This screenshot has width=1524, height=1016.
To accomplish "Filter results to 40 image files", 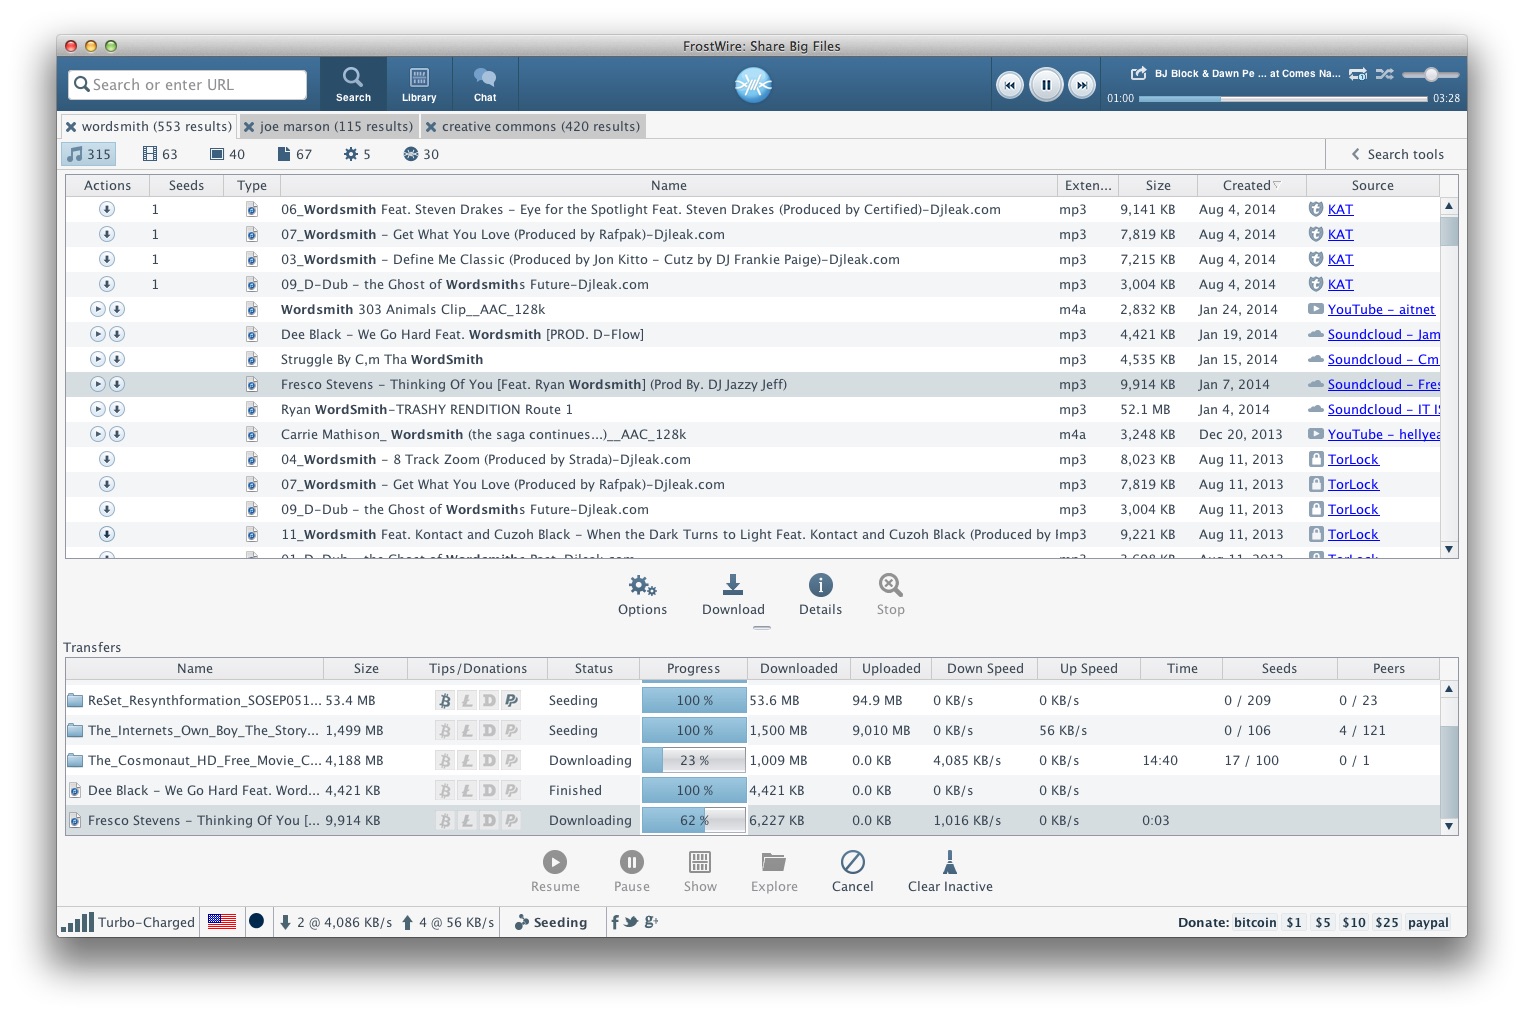I will pos(227,154).
